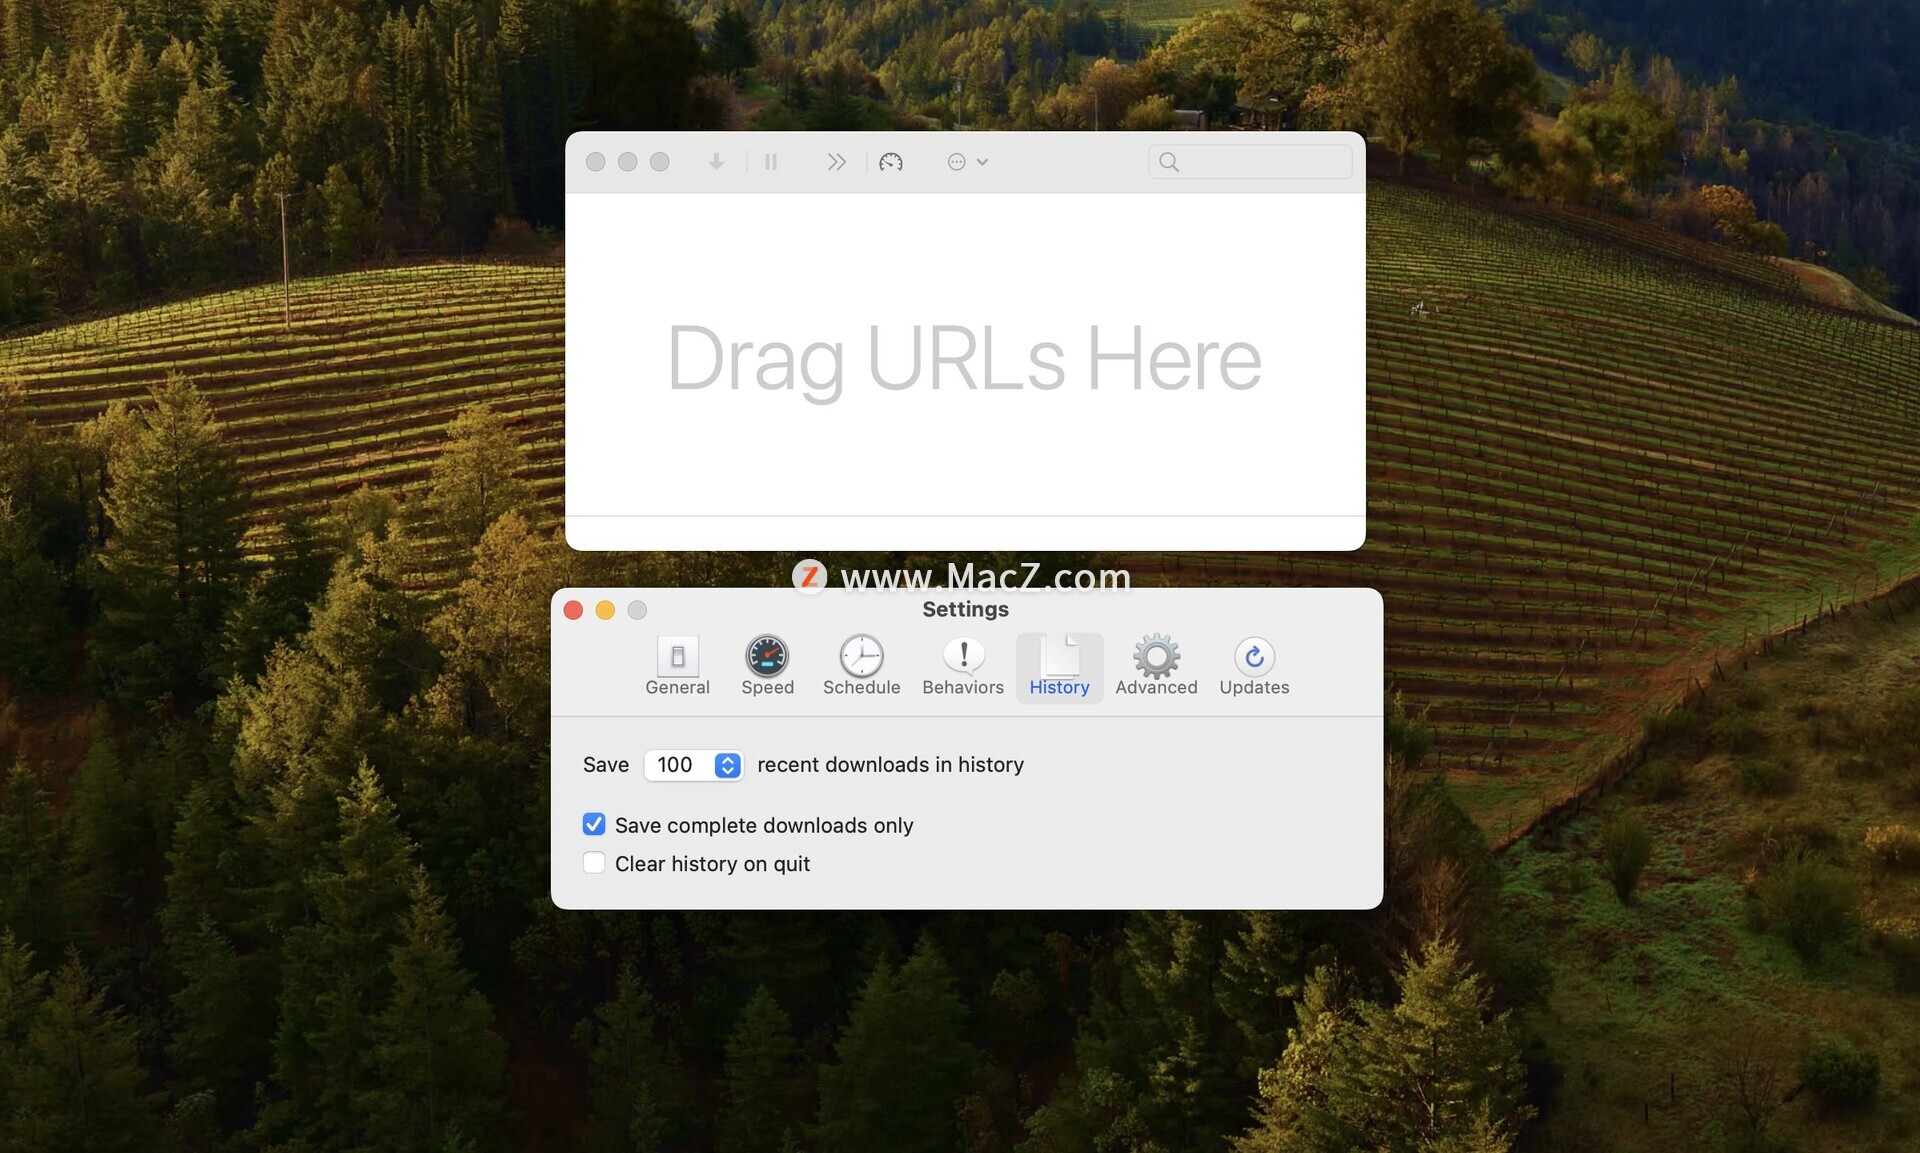
Task: Close the Settings window
Action: (573, 610)
